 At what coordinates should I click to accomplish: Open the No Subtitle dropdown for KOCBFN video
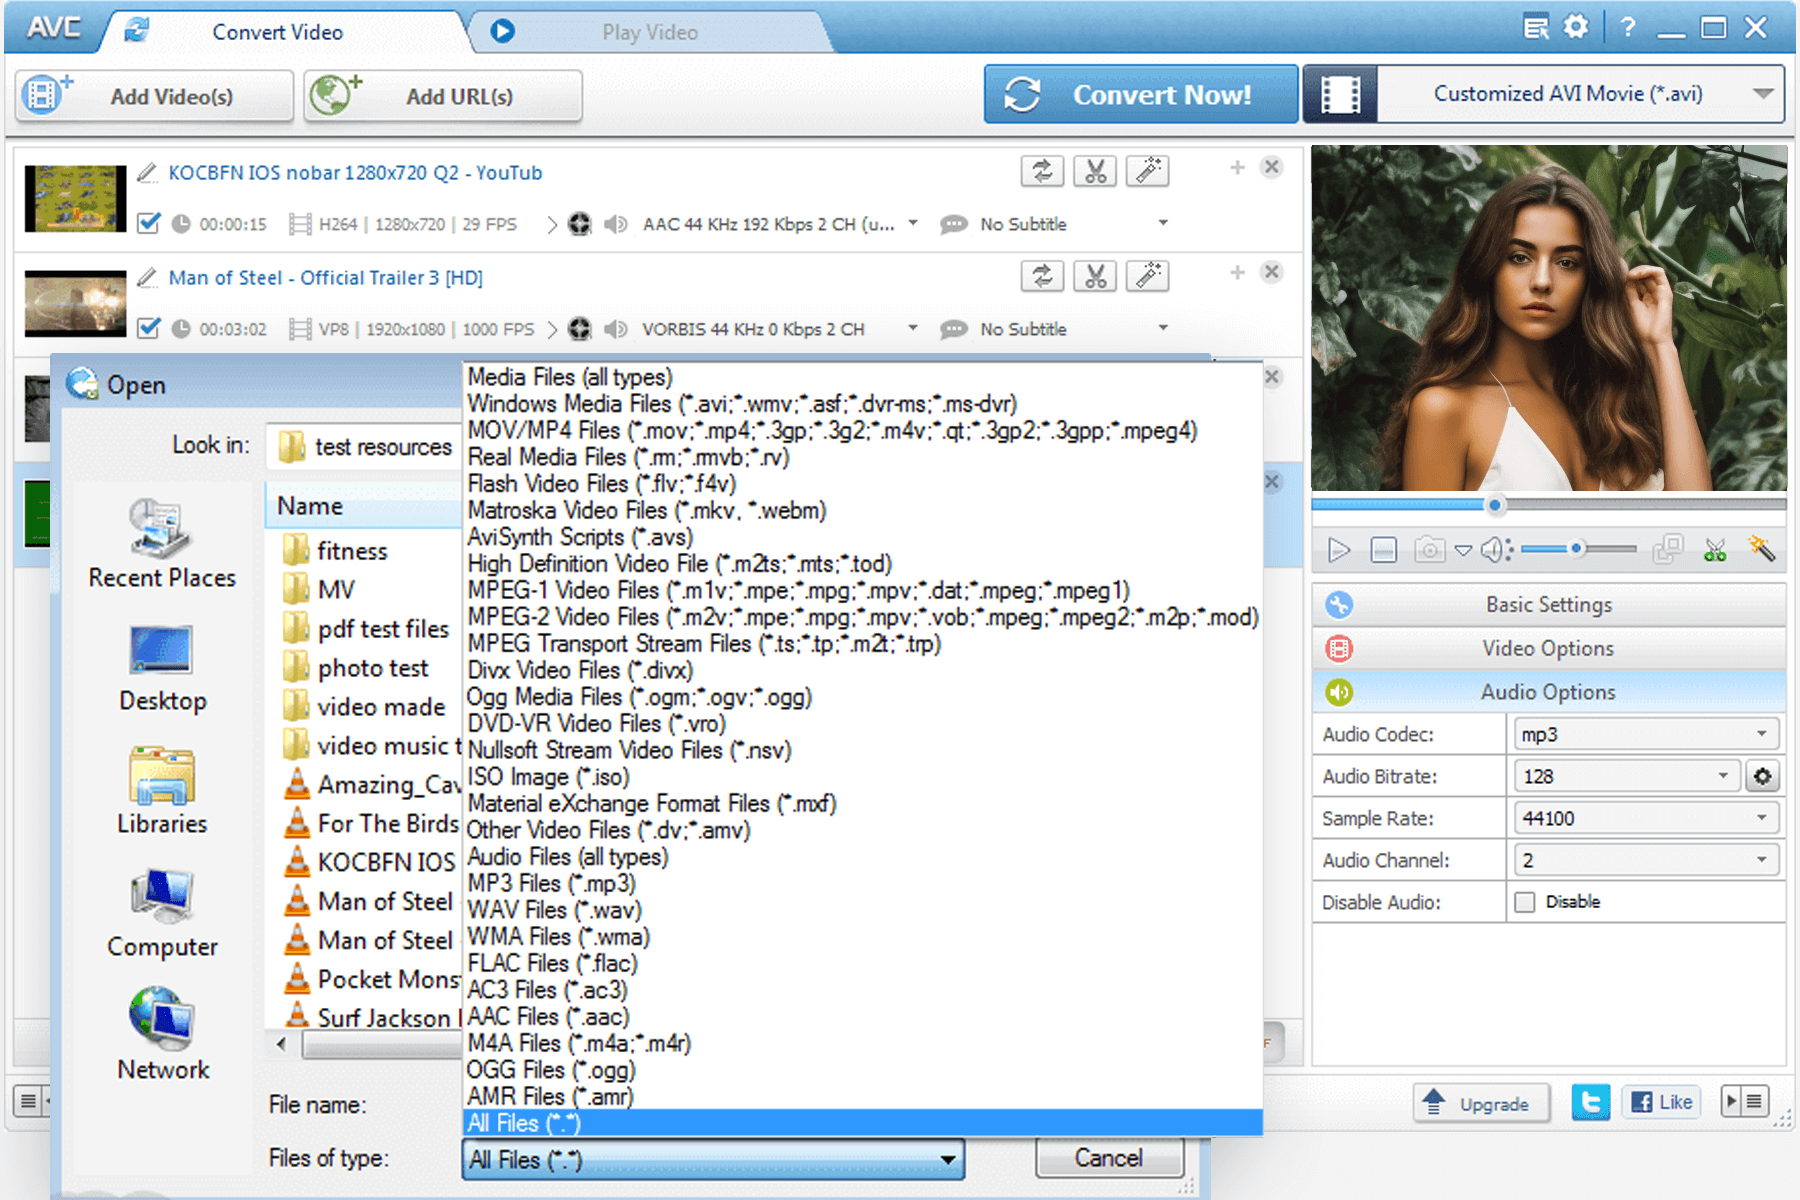point(1162,223)
